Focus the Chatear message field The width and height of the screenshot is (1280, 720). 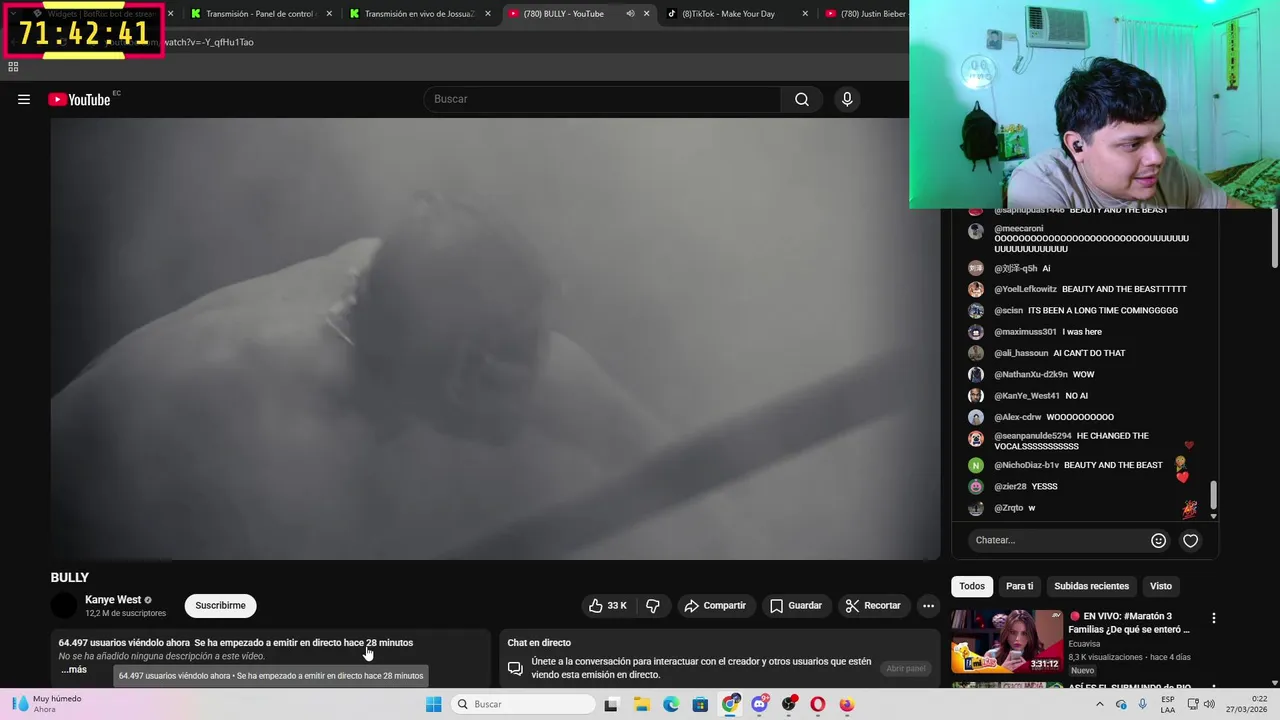click(1060, 540)
